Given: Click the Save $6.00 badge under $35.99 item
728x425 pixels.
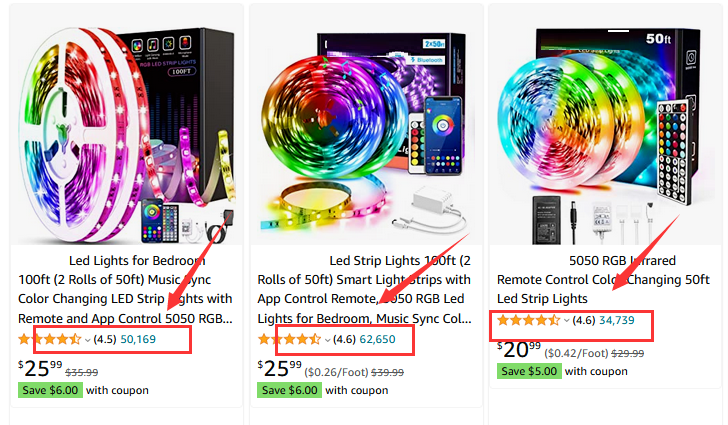Looking at the screenshot, I should point(51,390).
